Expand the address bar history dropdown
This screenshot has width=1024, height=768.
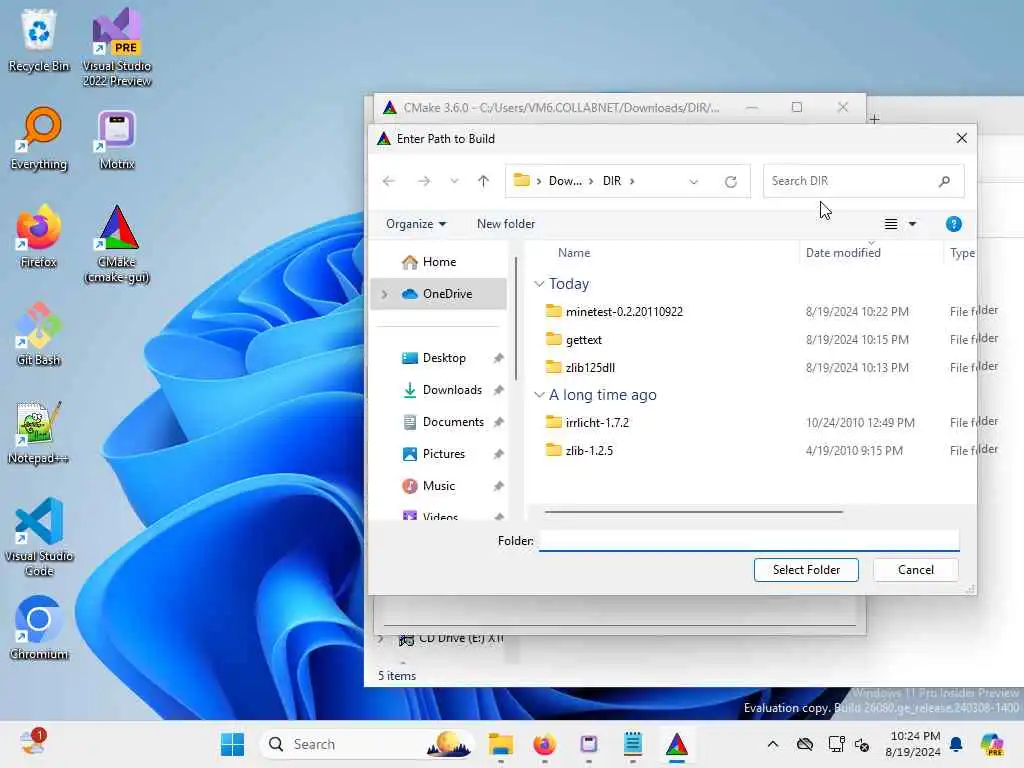(694, 182)
